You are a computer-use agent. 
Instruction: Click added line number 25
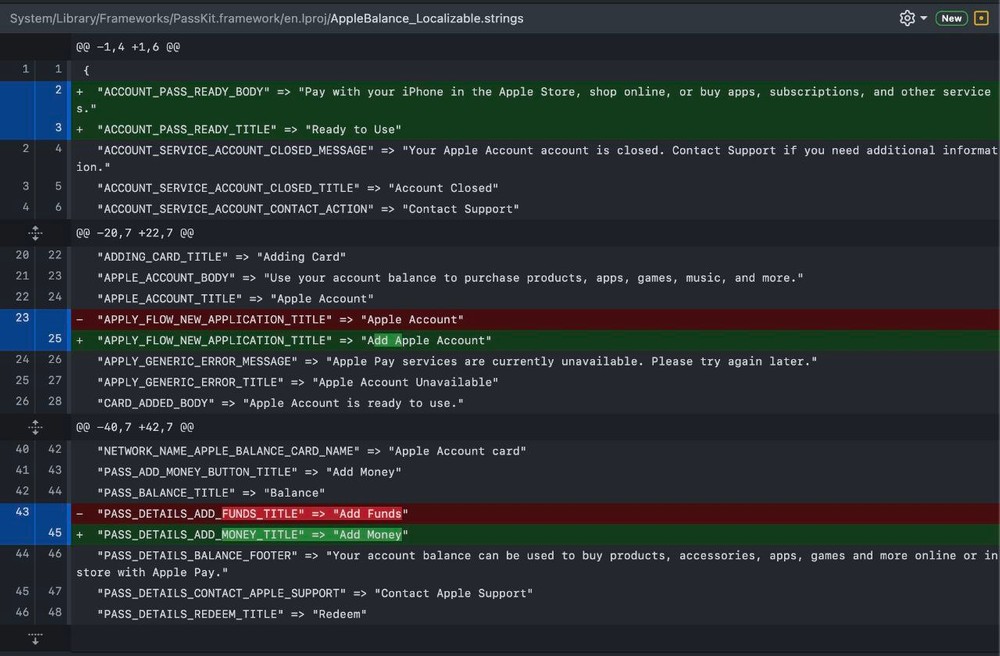pyautogui.click(x=55, y=339)
